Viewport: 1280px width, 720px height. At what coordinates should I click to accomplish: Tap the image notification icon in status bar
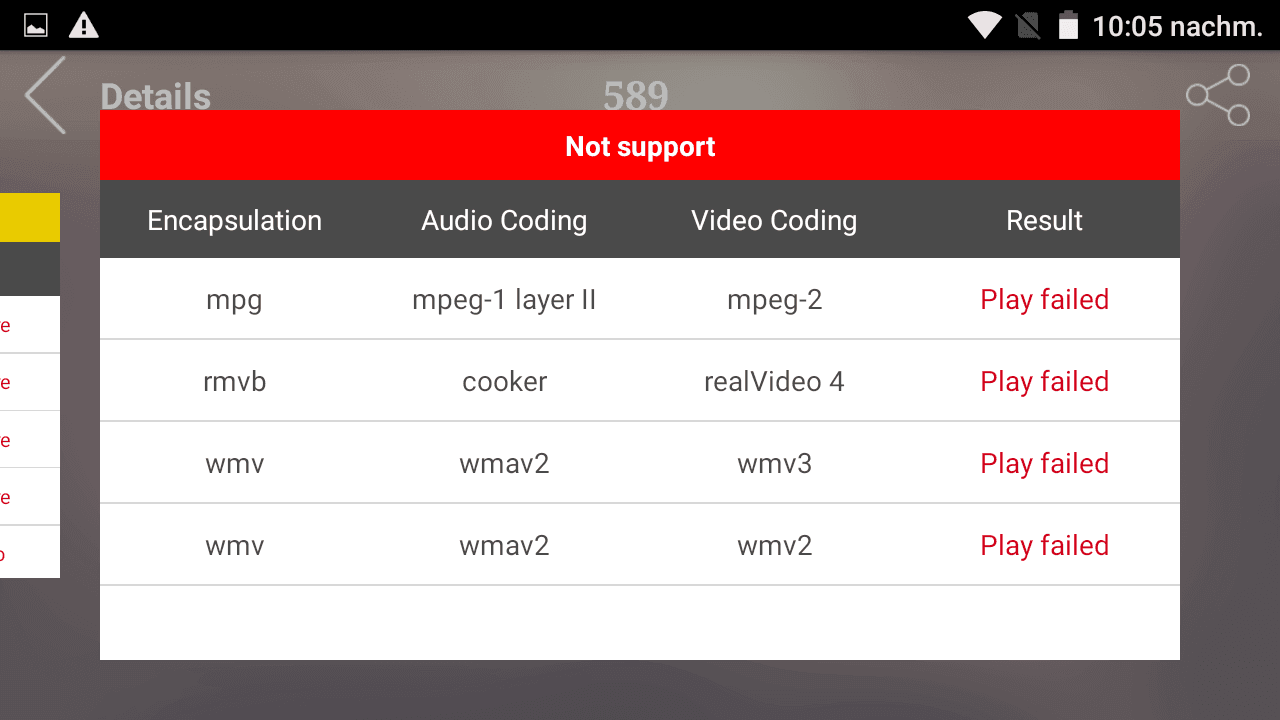pyautogui.click(x=36, y=25)
